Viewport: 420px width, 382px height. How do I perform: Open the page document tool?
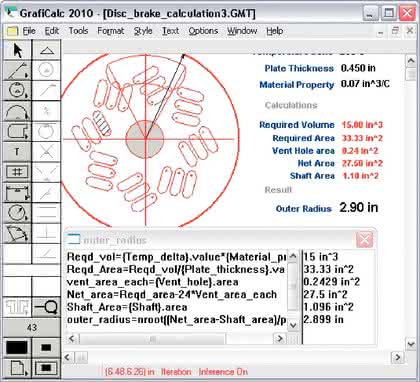pos(17,369)
